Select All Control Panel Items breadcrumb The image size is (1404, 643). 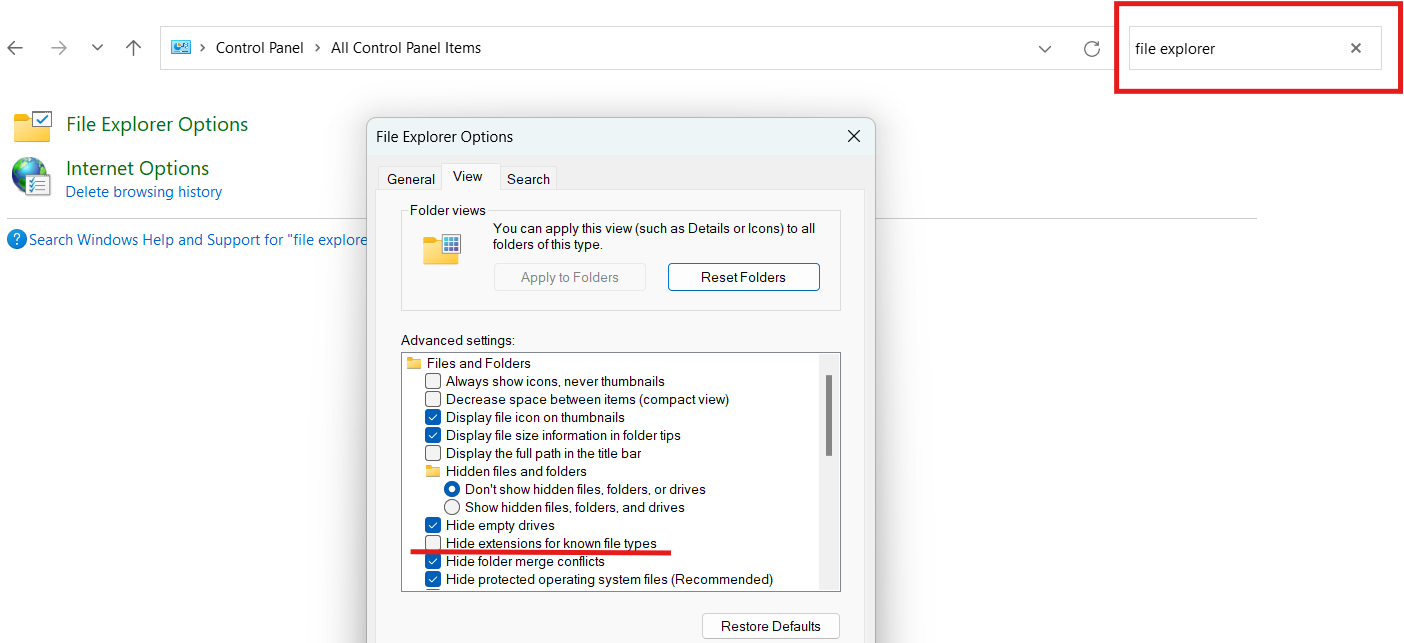point(406,48)
